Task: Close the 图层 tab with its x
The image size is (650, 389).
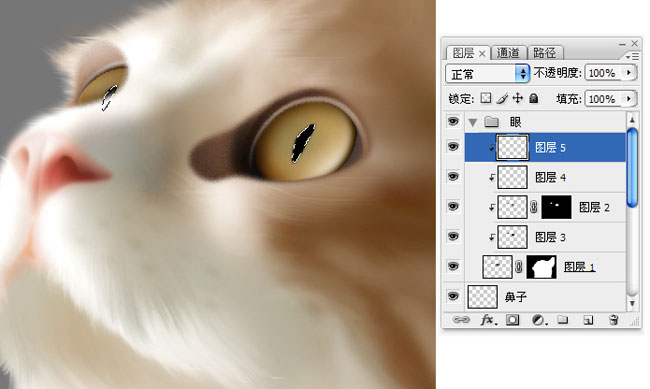Action: pyautogui.click(x=482, y=53)
